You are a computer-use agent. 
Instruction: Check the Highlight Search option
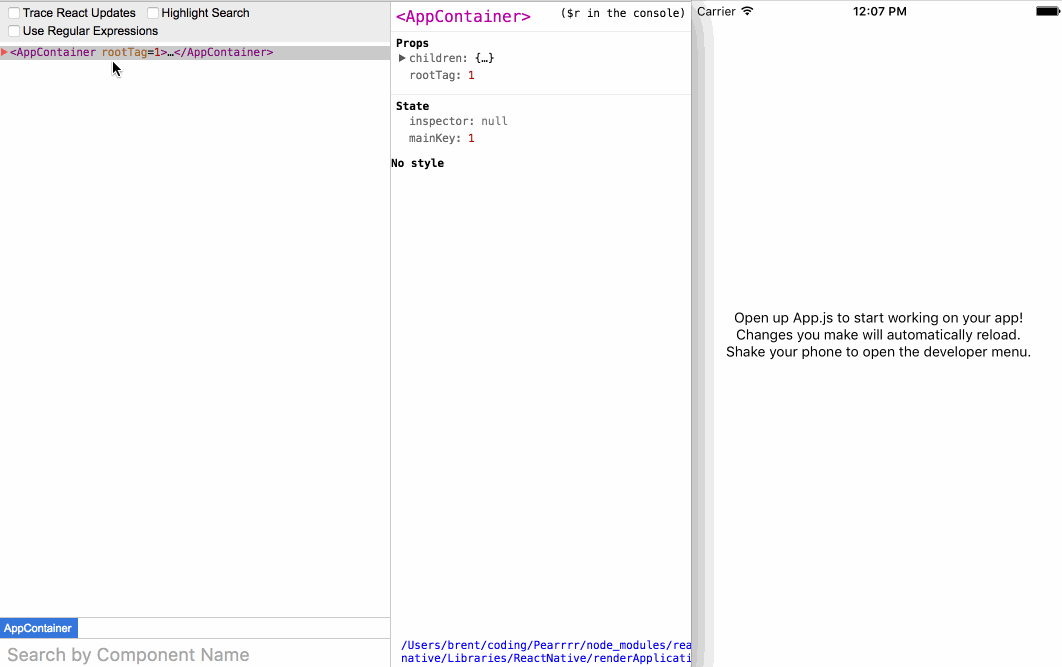153,12
